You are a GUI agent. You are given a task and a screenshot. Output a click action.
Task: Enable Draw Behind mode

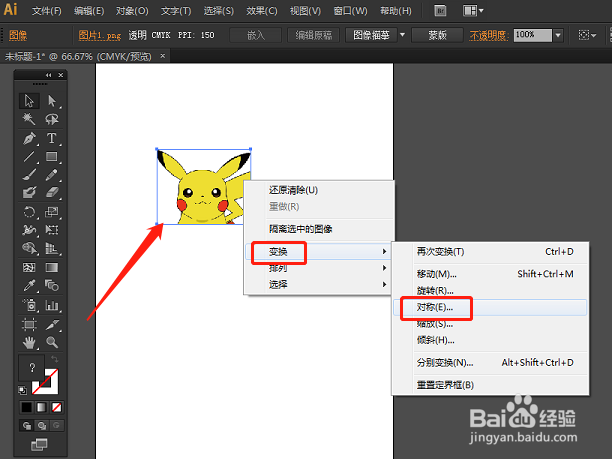[41, 425]
